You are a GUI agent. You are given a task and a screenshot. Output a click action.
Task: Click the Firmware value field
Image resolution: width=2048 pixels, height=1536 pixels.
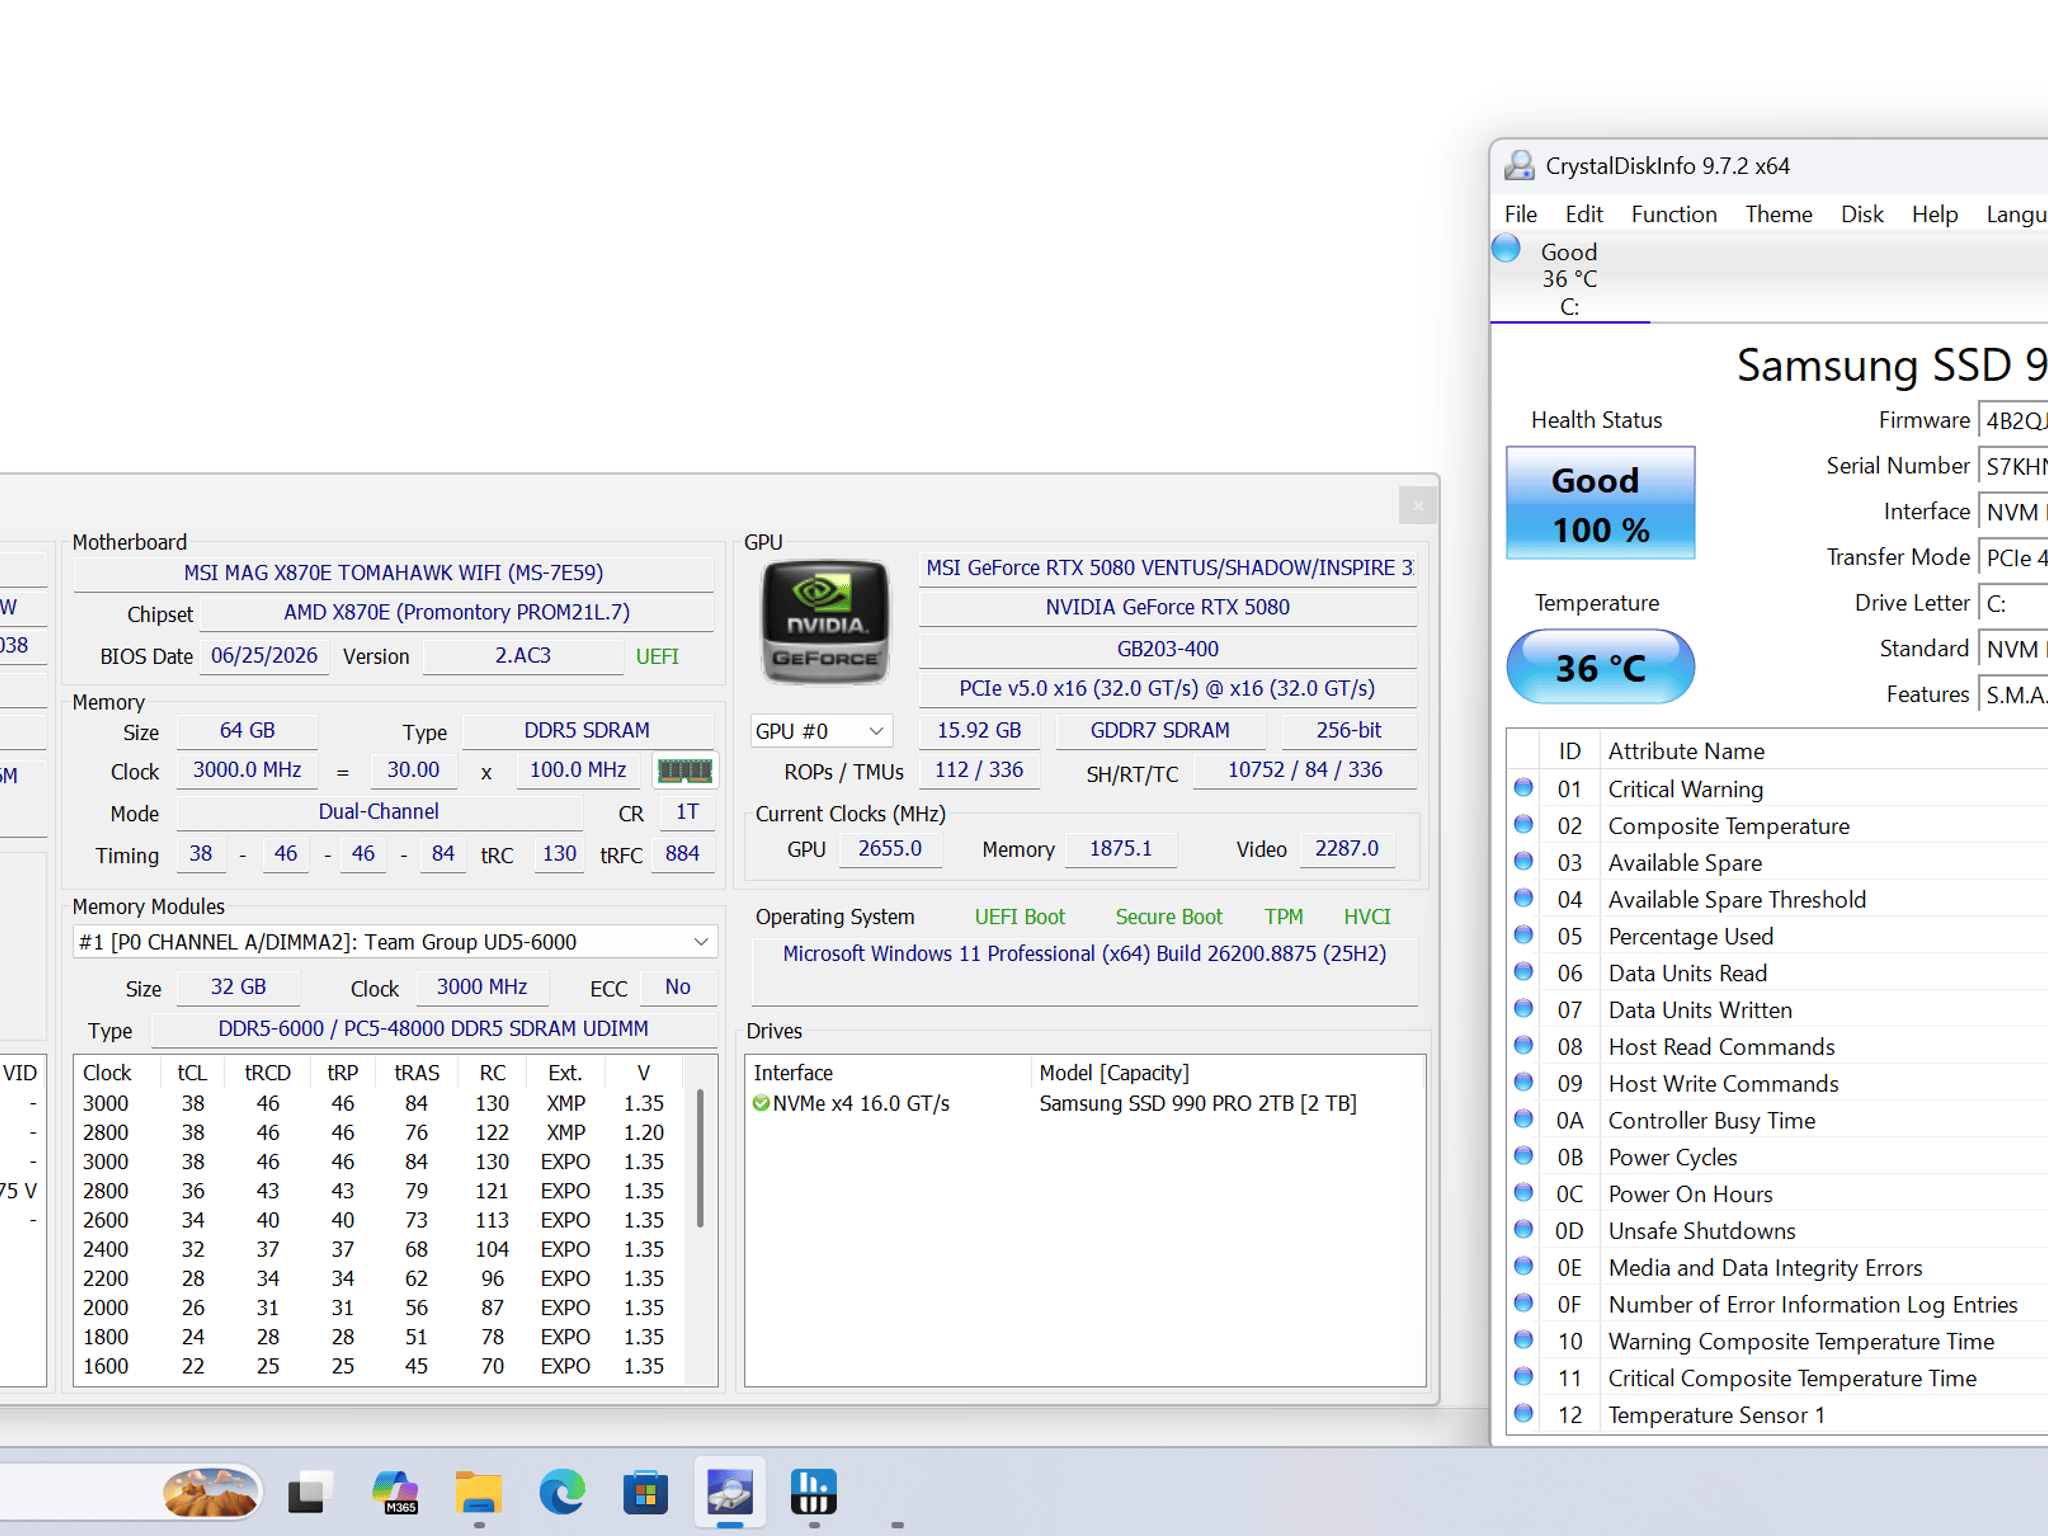[2014, 421]
